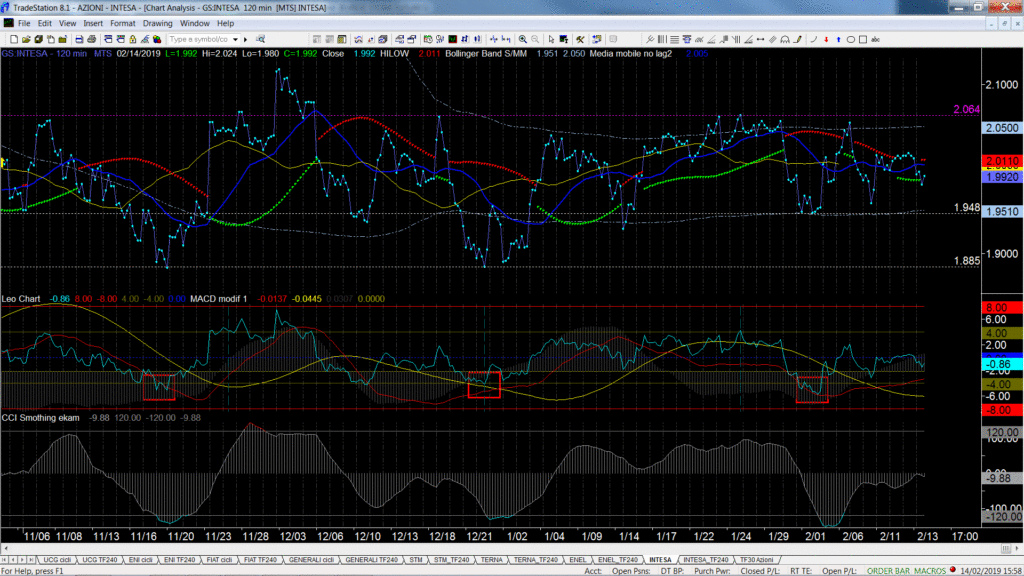This screenshot has height=576, width=1024.
Task: Switch to the STM_TF240 tab
Action: pyautogui.click(x=451, y=560)
